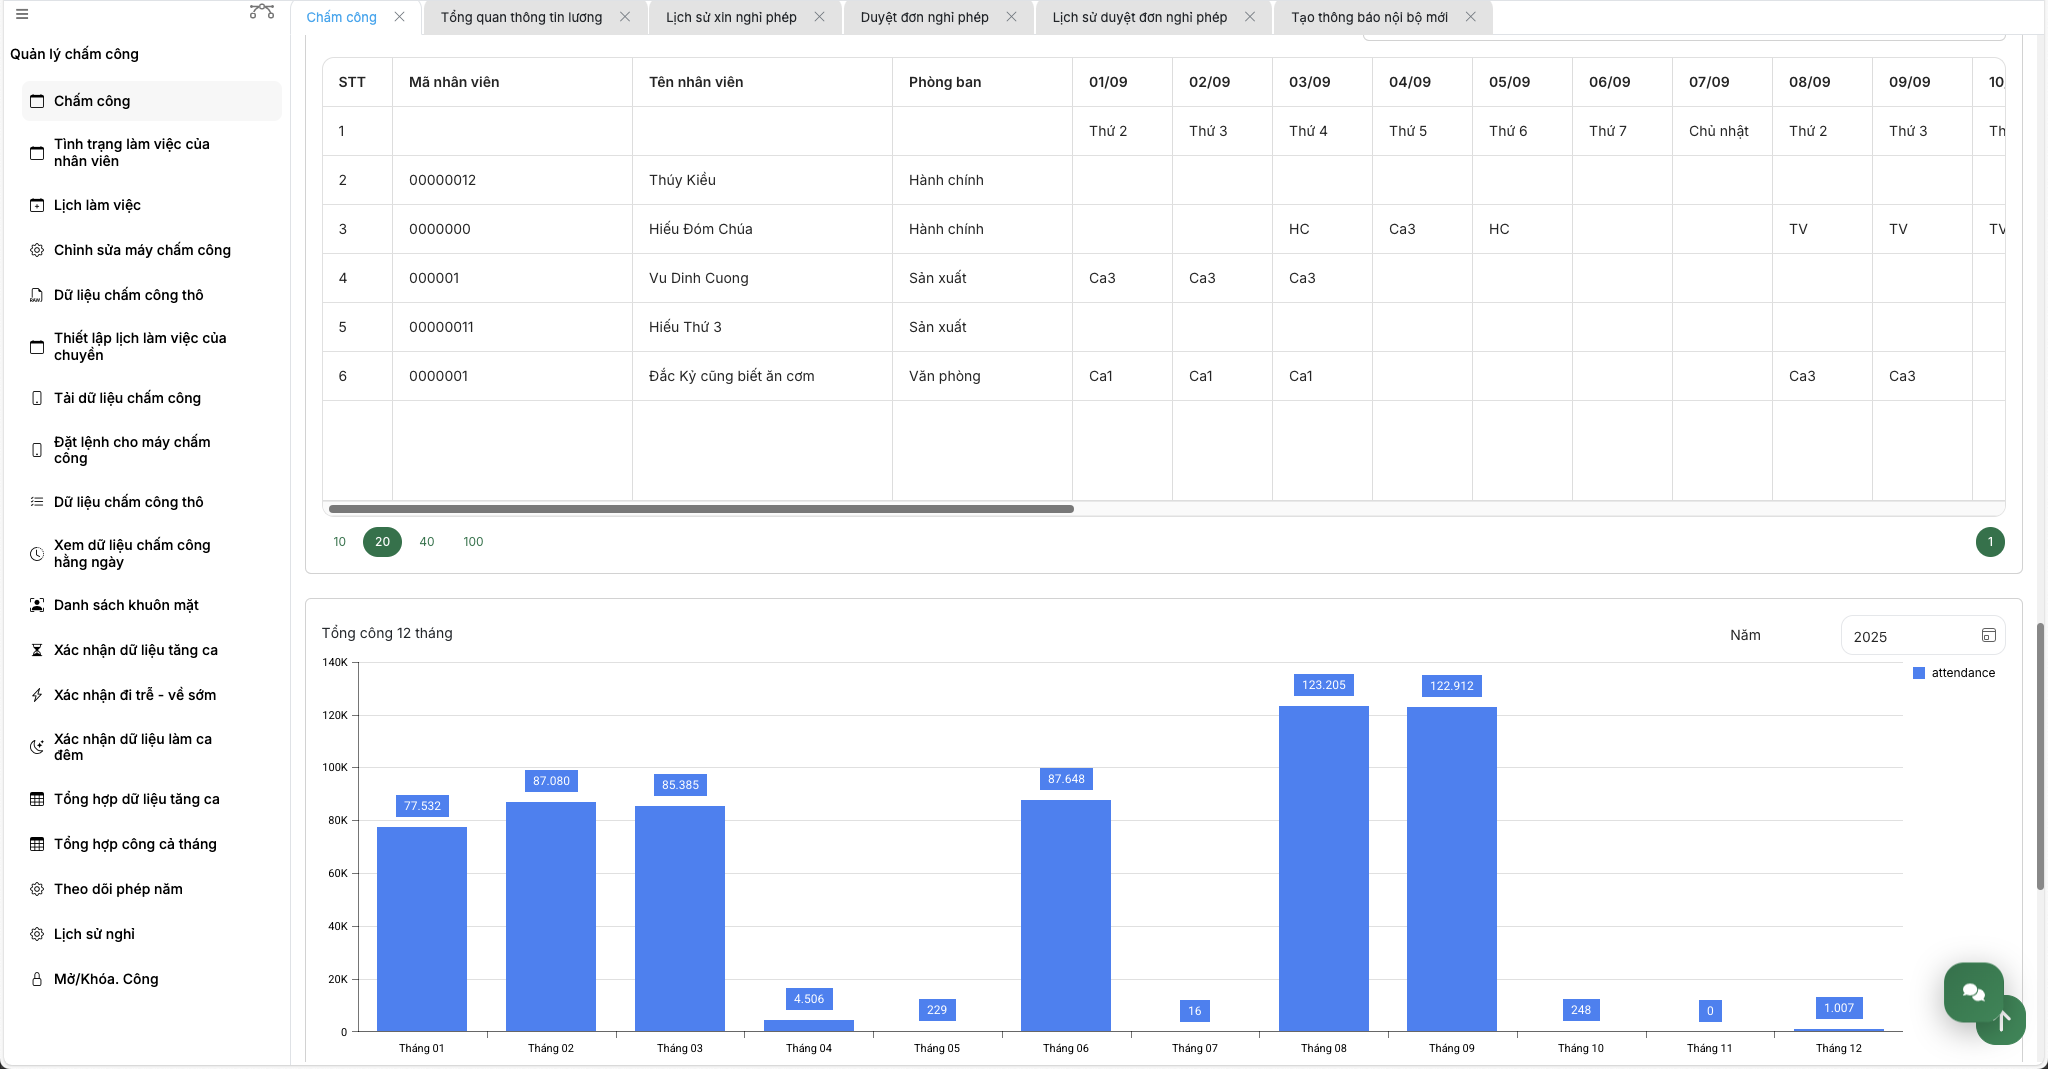Switch to Tổng quan thông tin lương tab
Viewport: 2048px width, 1069px height.
[522, 17]
